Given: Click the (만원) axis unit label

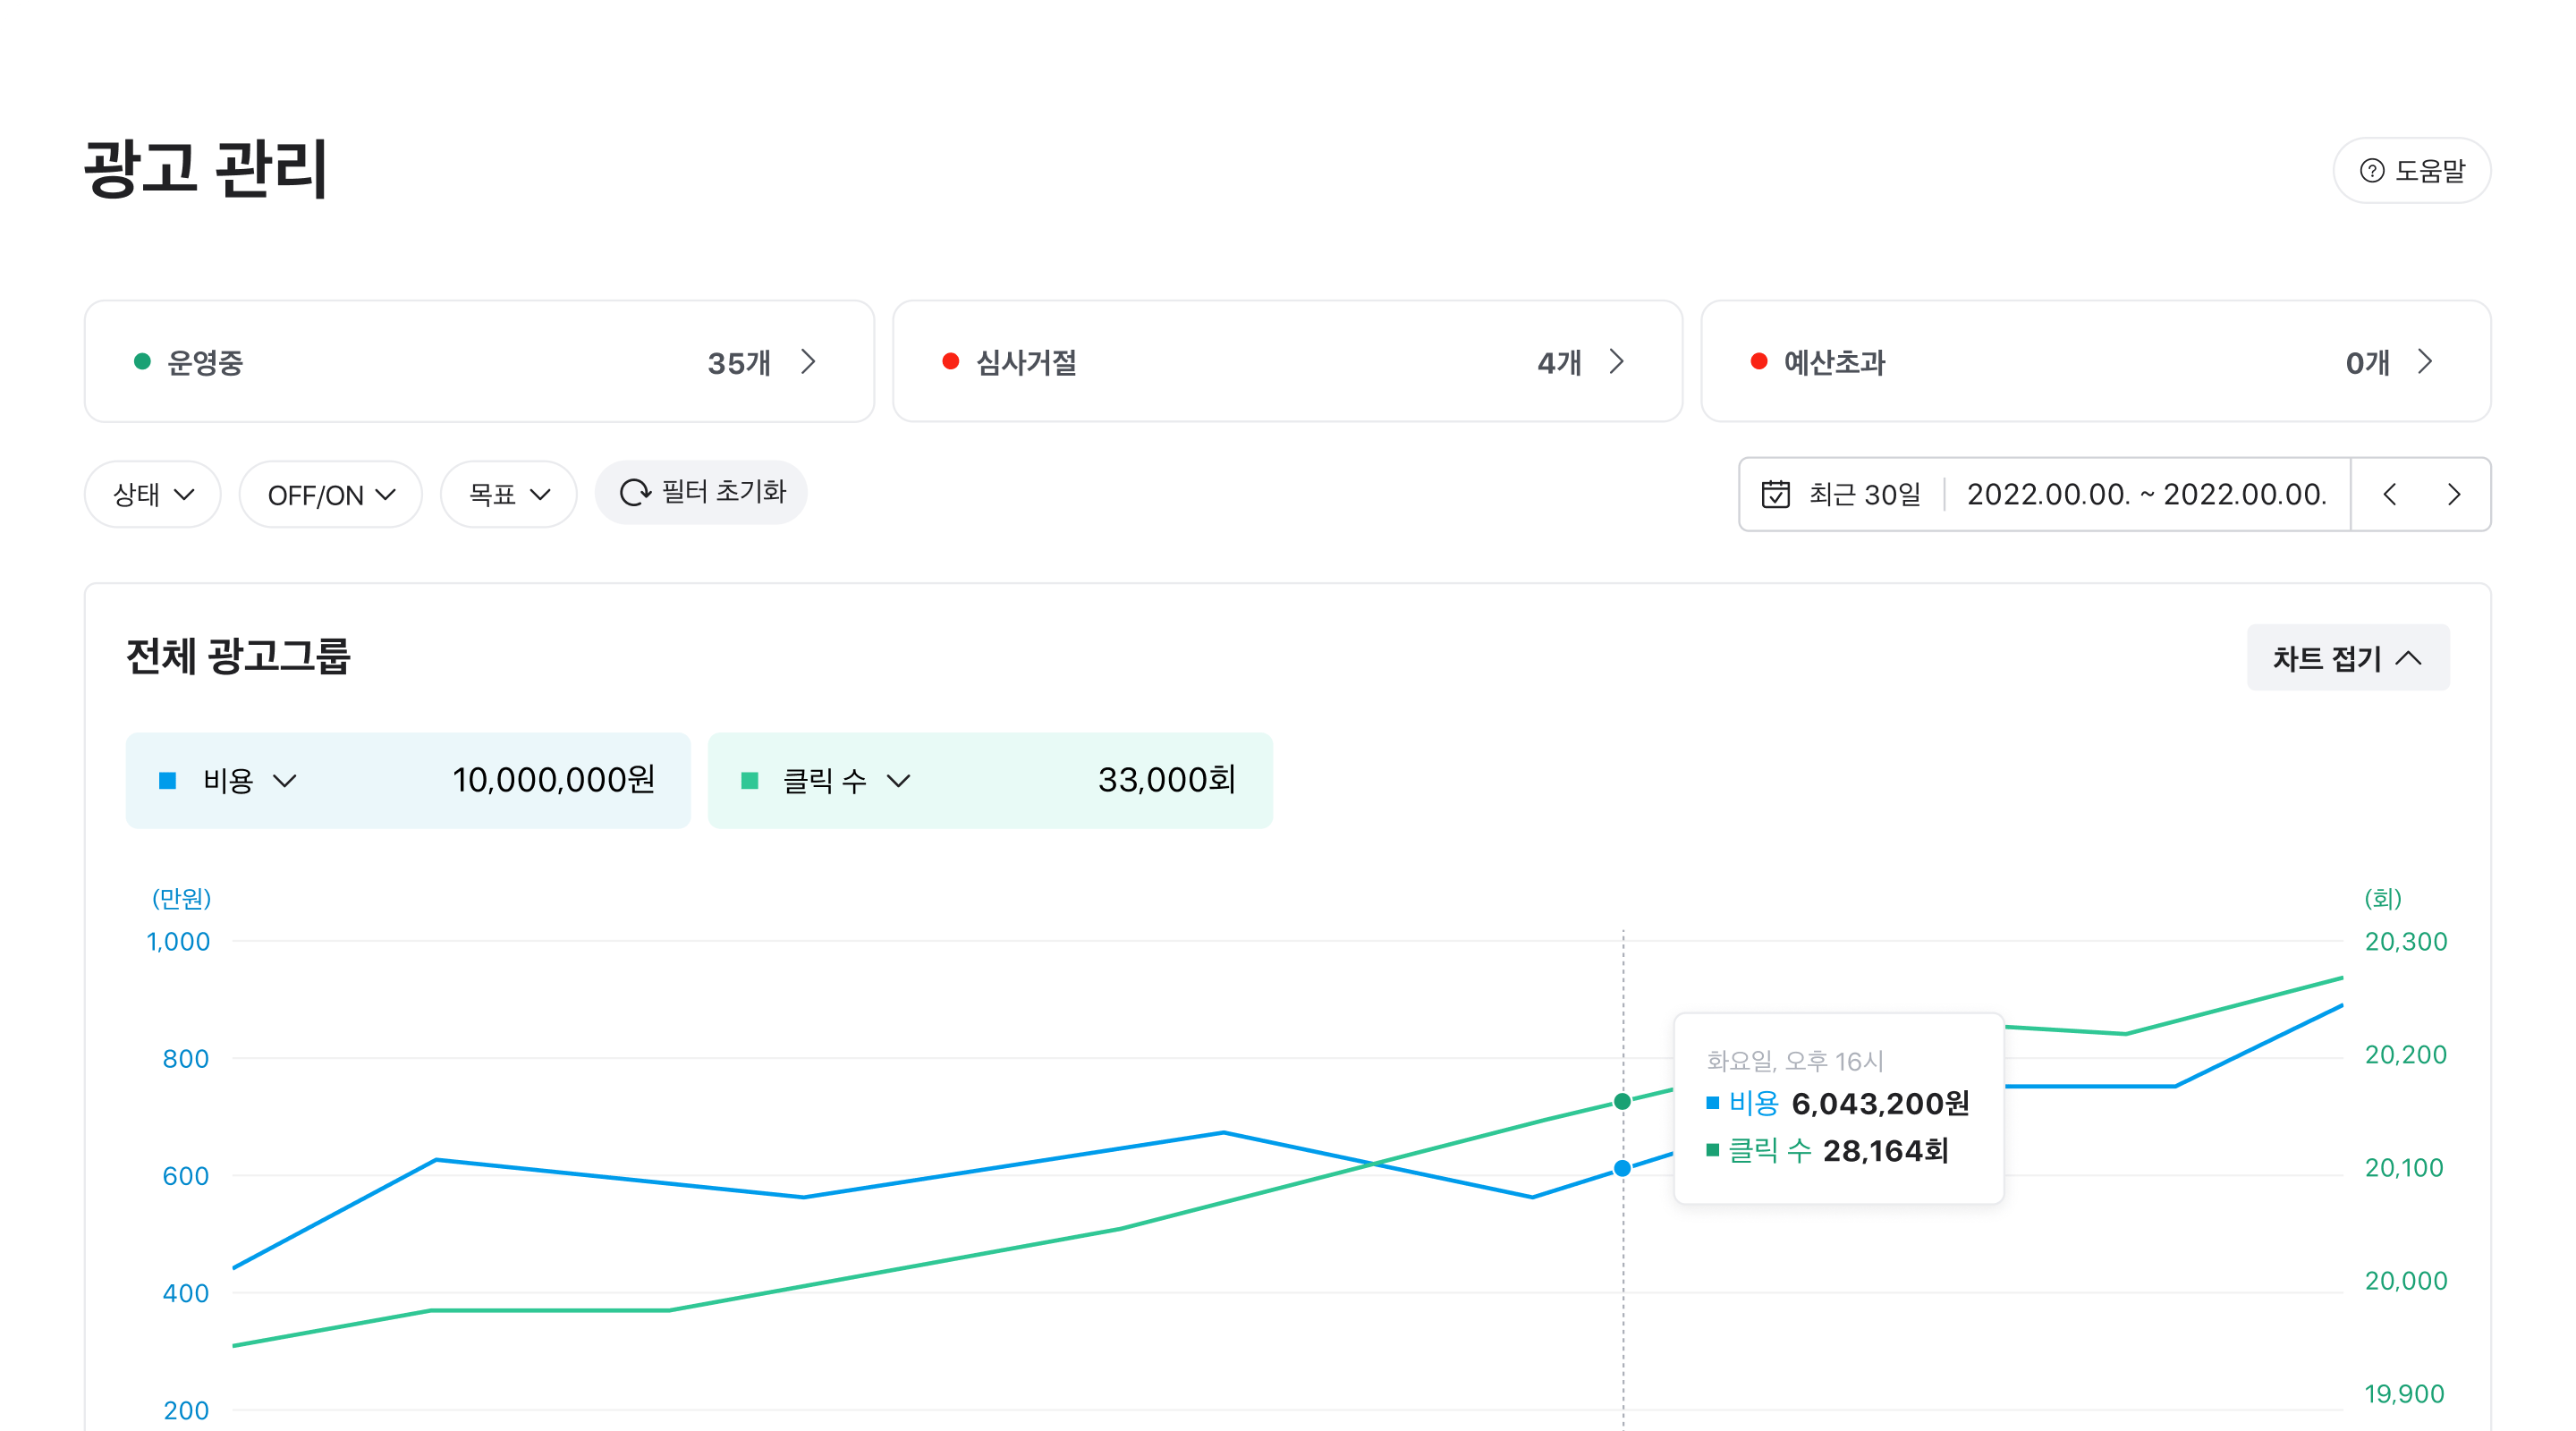Looking at the screenshot, I should [x=181, y=898].
